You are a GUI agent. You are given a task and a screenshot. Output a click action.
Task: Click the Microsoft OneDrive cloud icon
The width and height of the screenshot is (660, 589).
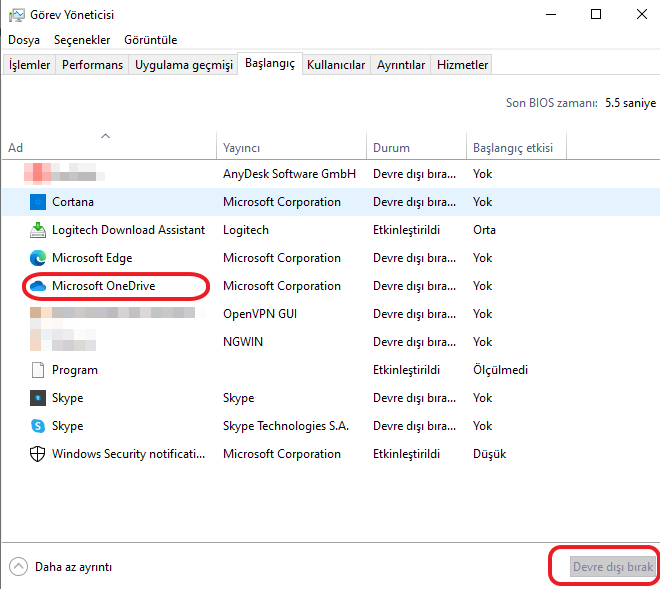(38, 286)
